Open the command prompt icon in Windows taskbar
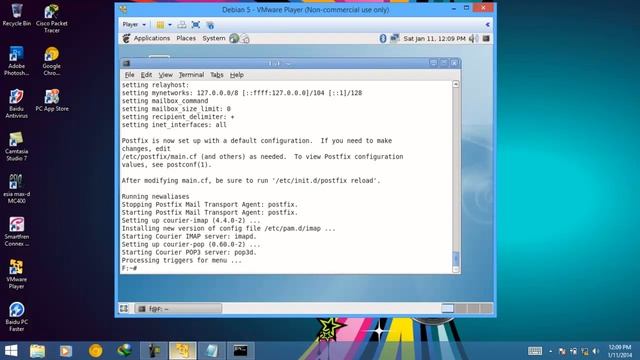Viewport: 640px width, 360px height. click(240, 351)
